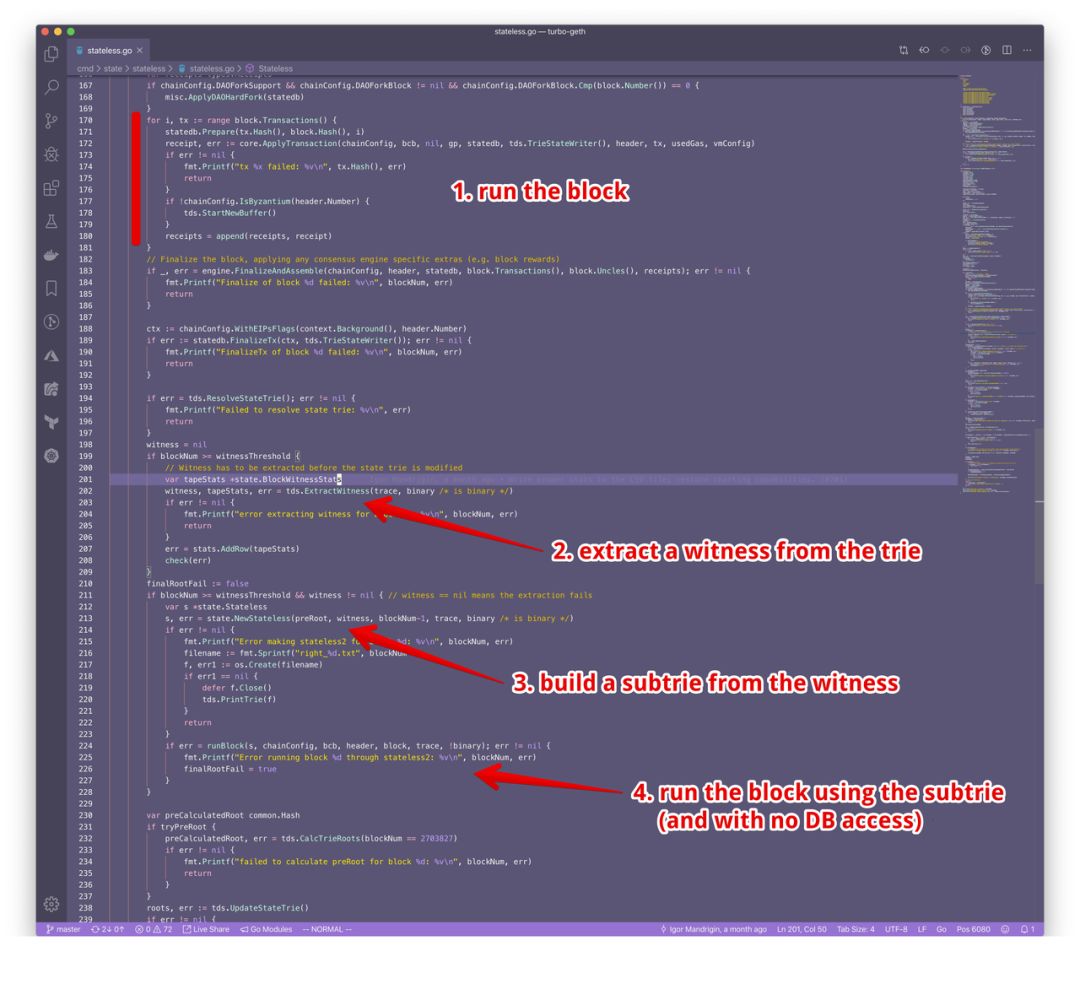The image size is (1080, 984).
Task: Click 'roots, err := tds.UpdateStateTrie()' line
Action: [x=227, y=908]
